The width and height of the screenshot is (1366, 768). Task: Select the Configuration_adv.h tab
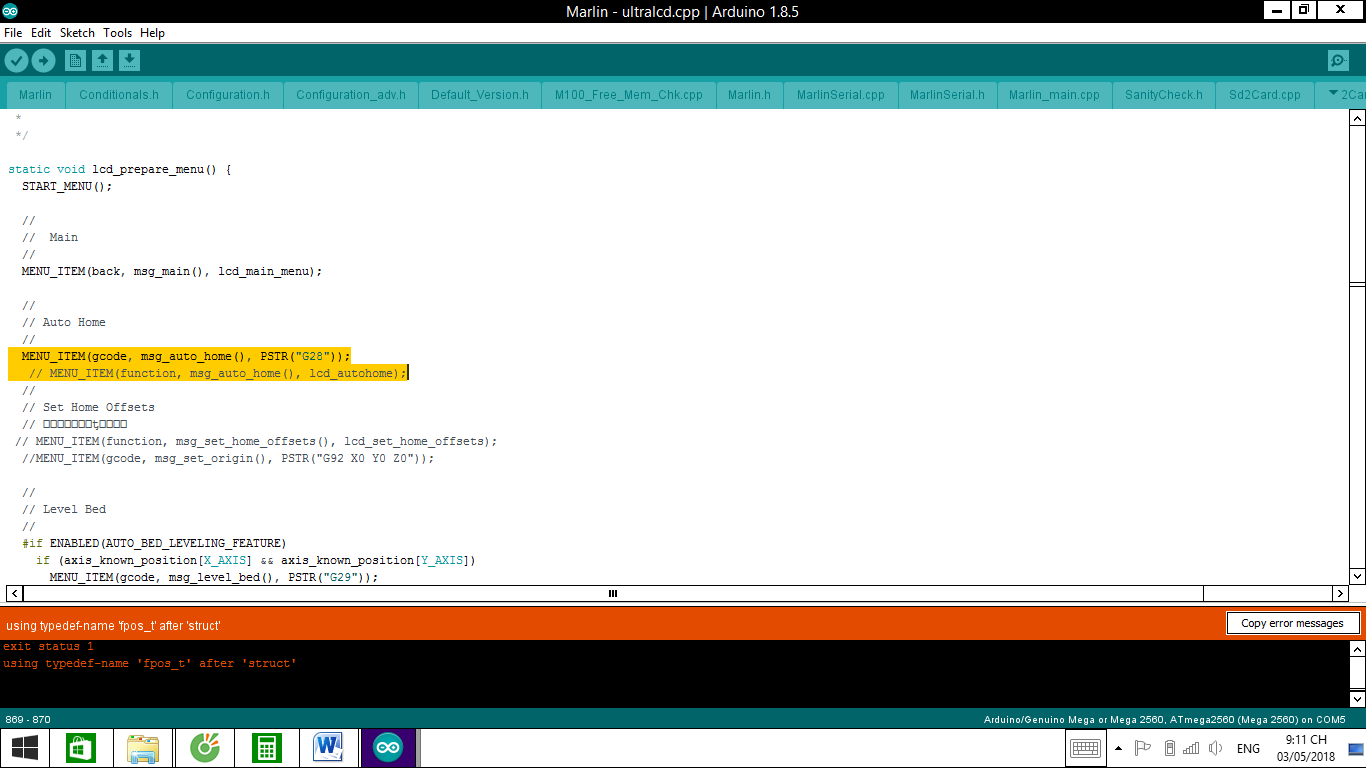351,95
